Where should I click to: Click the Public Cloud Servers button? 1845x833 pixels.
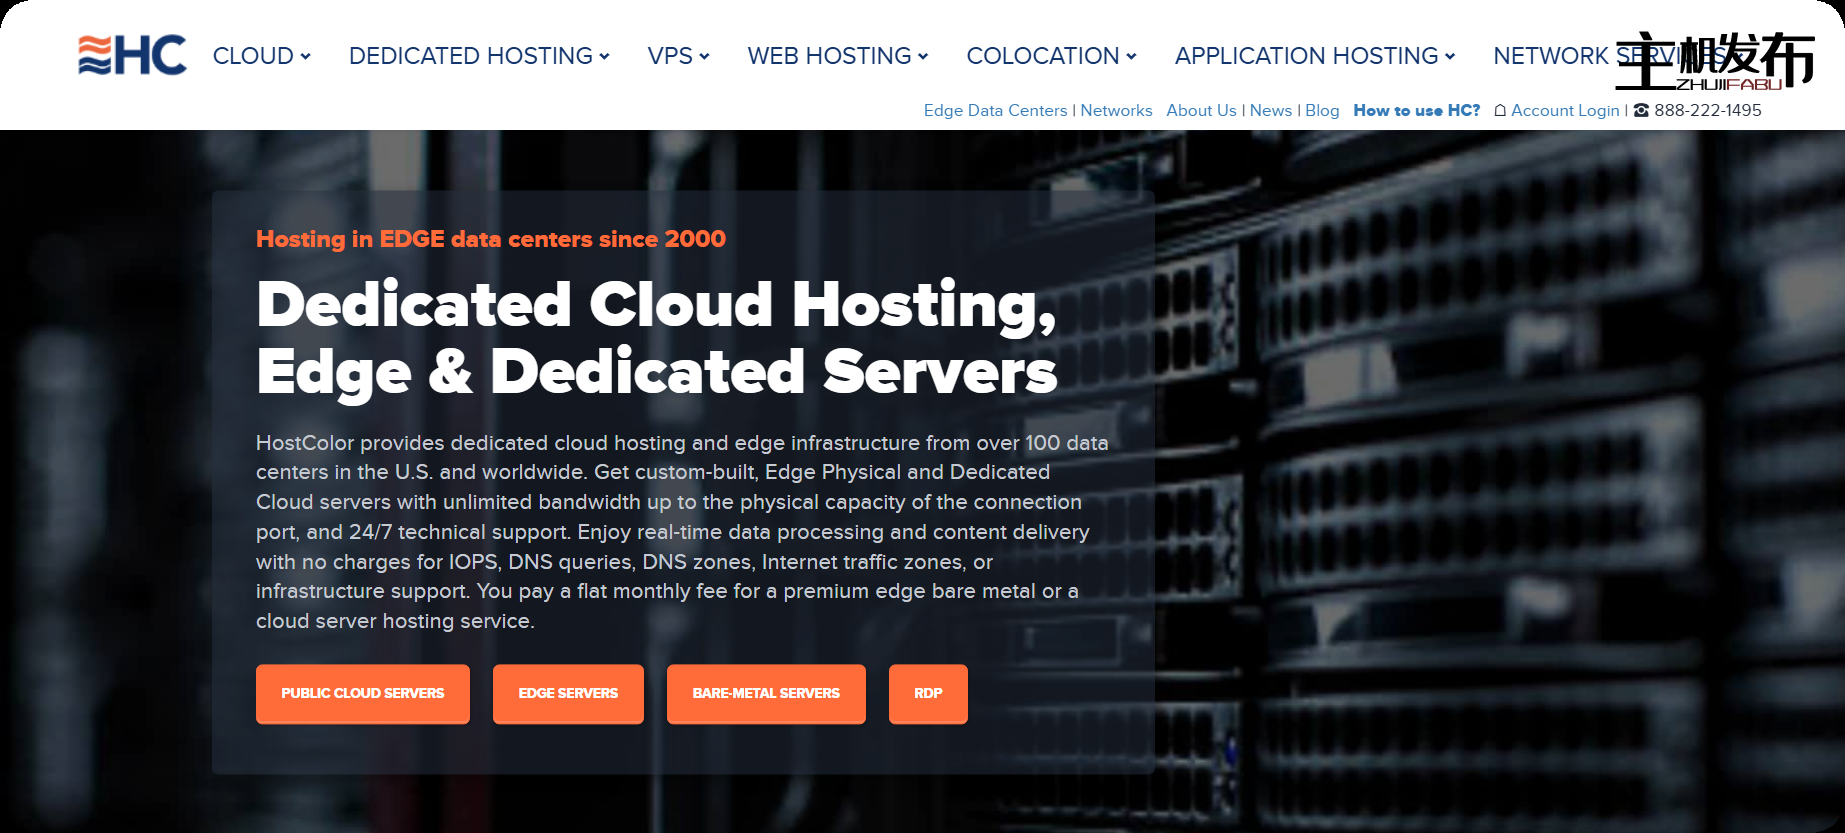pos(362,693)
